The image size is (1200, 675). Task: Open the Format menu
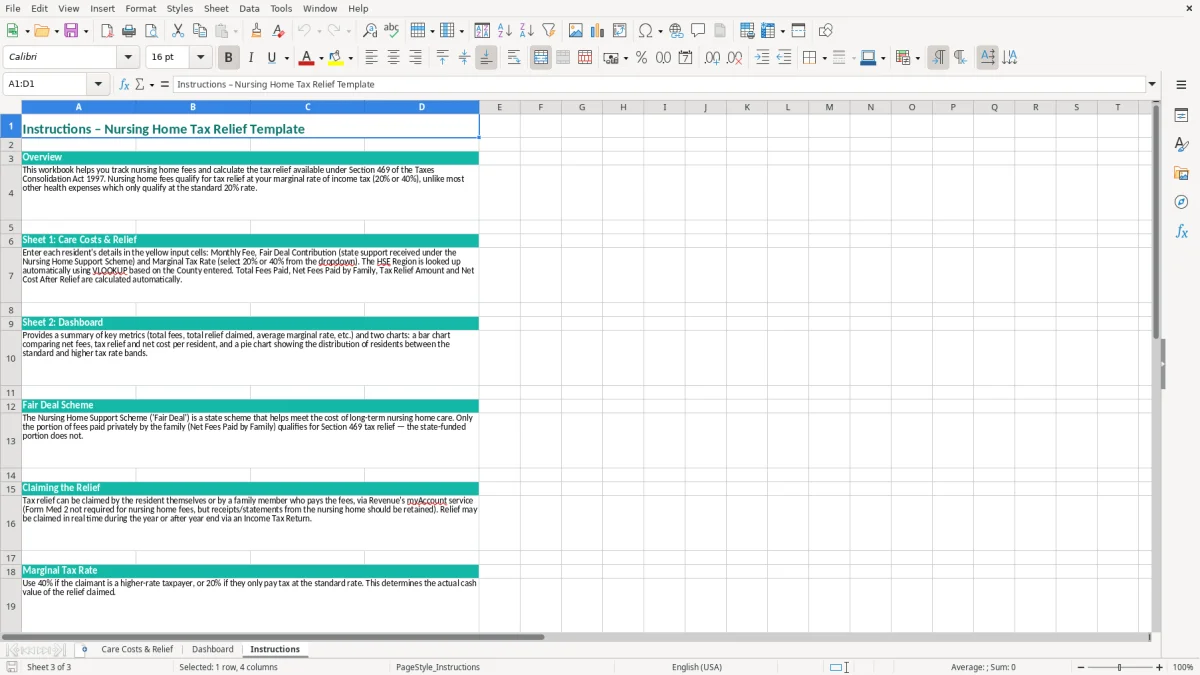click(x=141, y=8)
